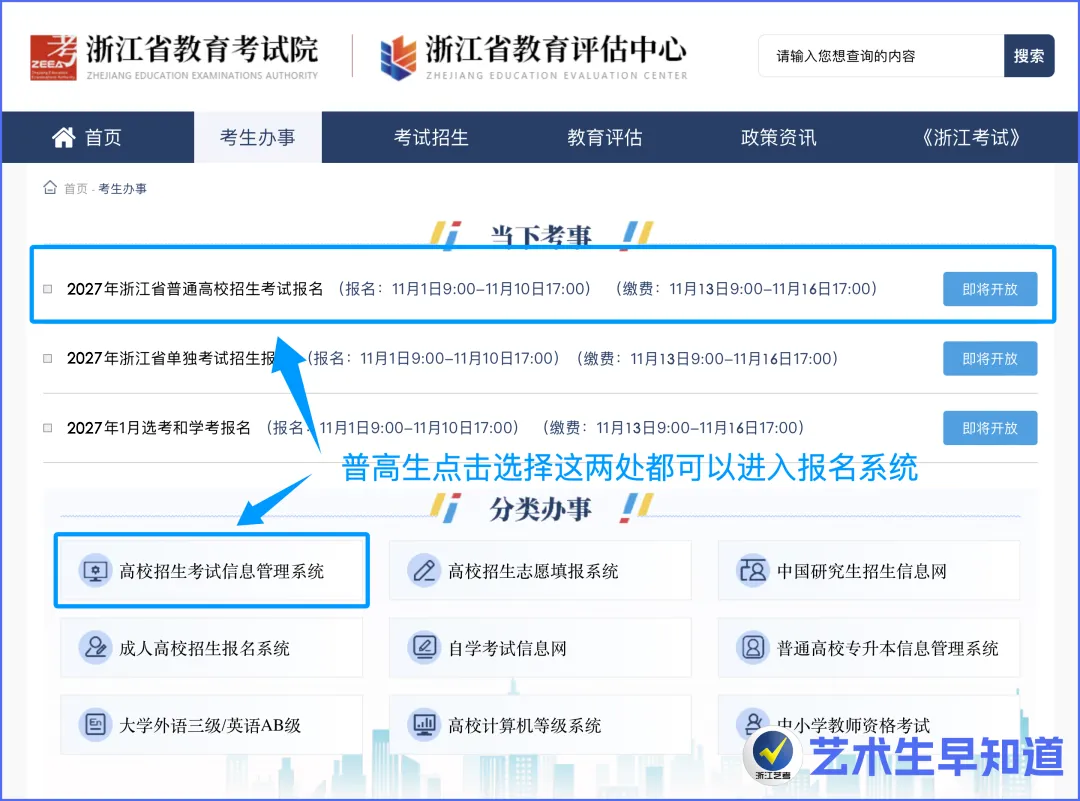Click the 首页 breadcrumb link

(76, 189)
